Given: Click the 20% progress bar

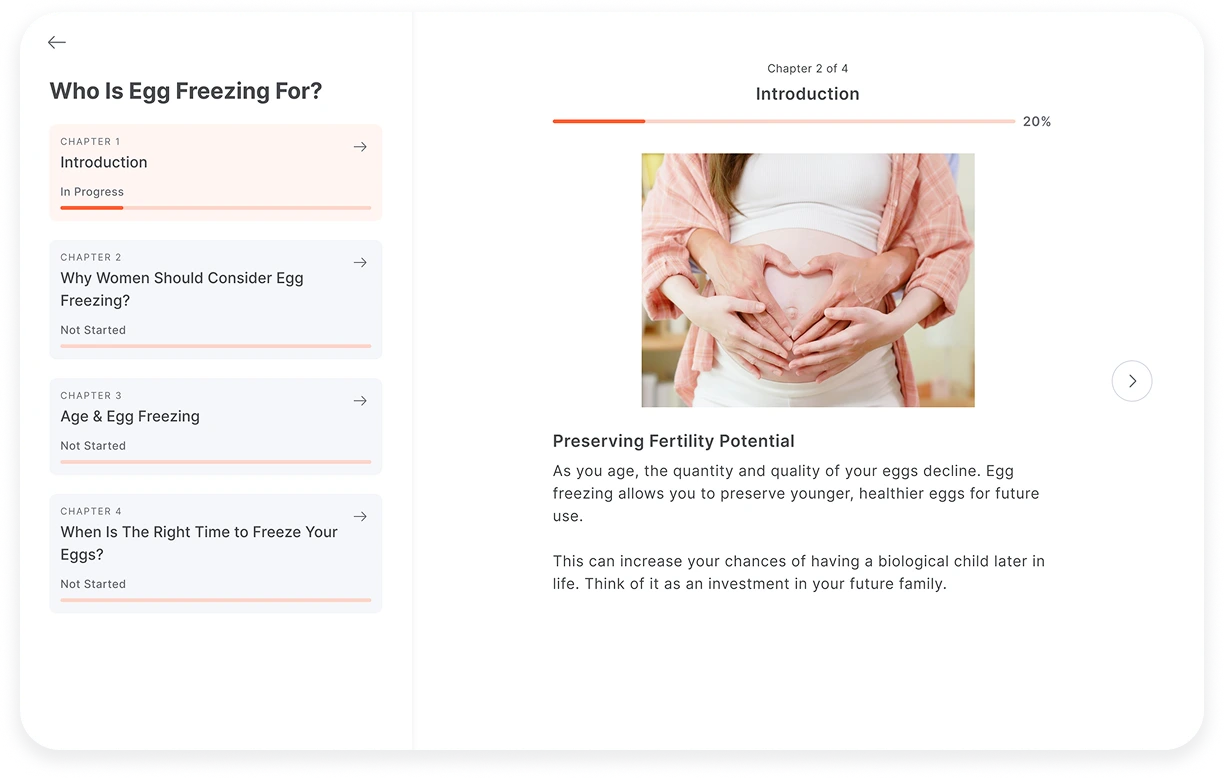Looking at the screenshot, I should pos(785,121).
